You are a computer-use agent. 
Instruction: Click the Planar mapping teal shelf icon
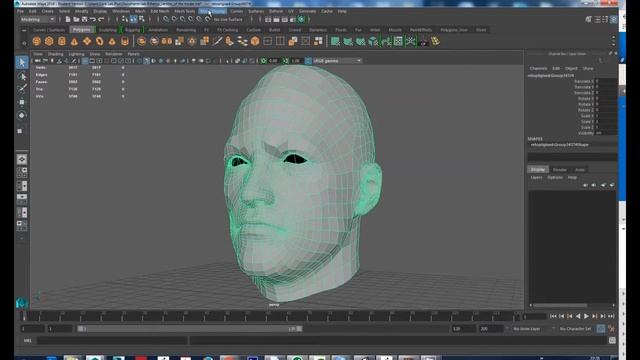(335, 41)
